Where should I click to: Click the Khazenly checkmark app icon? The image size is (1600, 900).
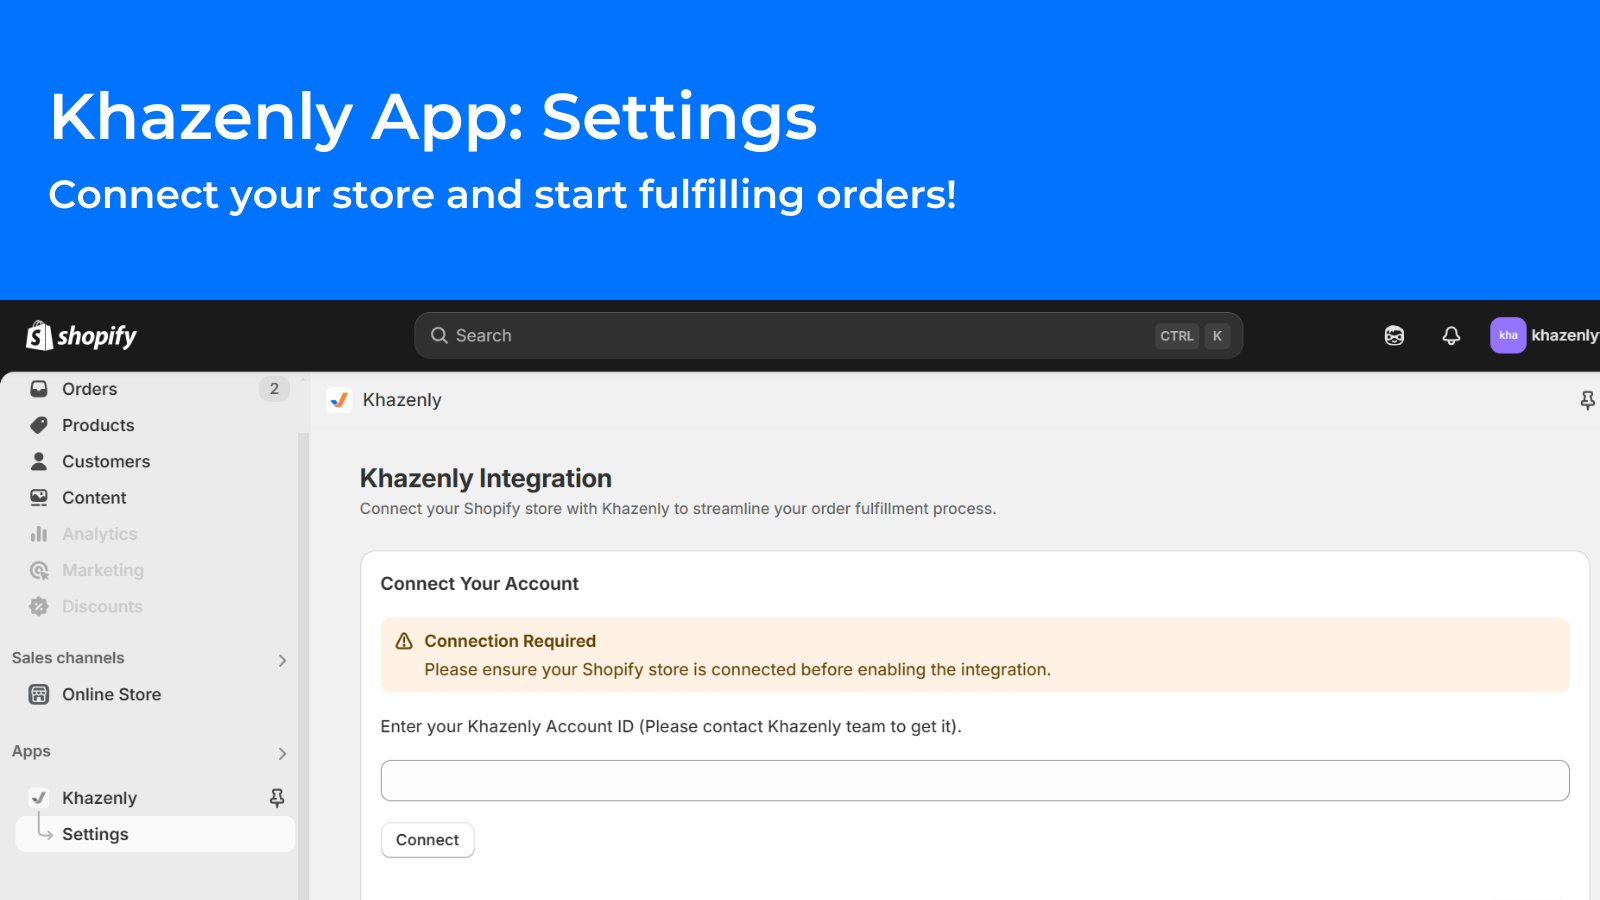tap(339, 399)
